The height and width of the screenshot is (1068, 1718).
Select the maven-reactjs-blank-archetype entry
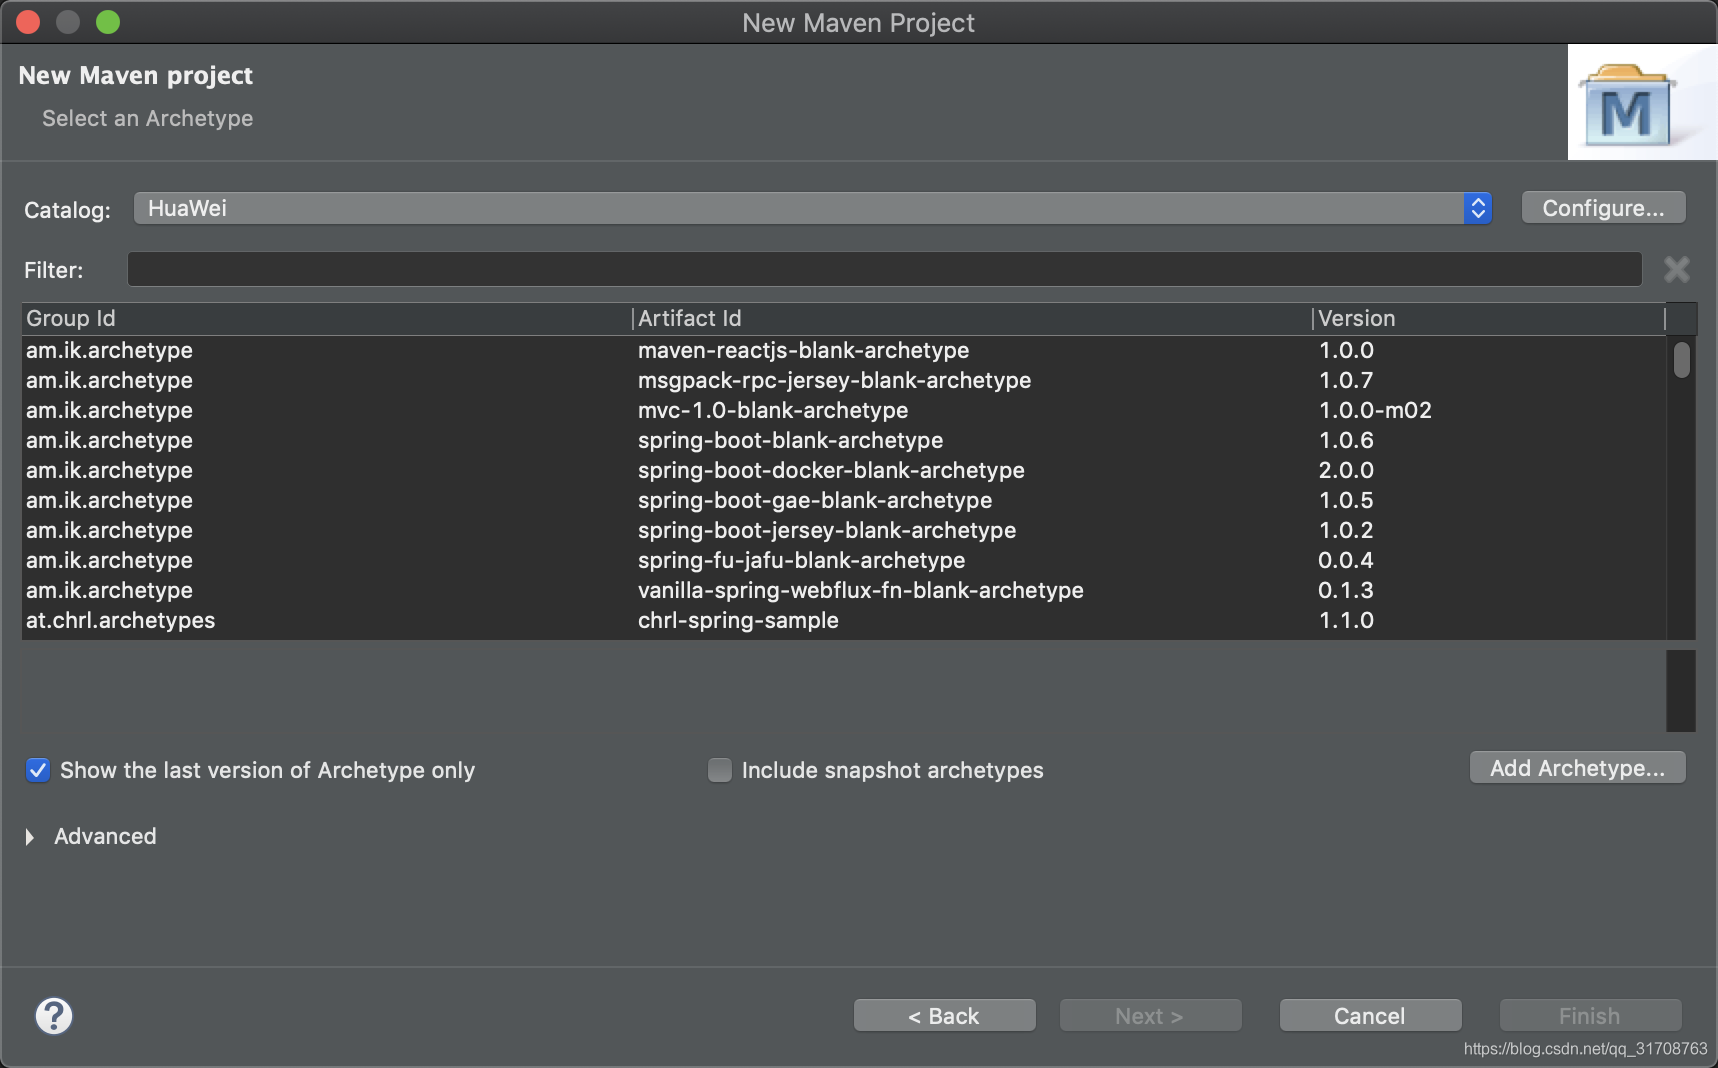click(802, 350)
